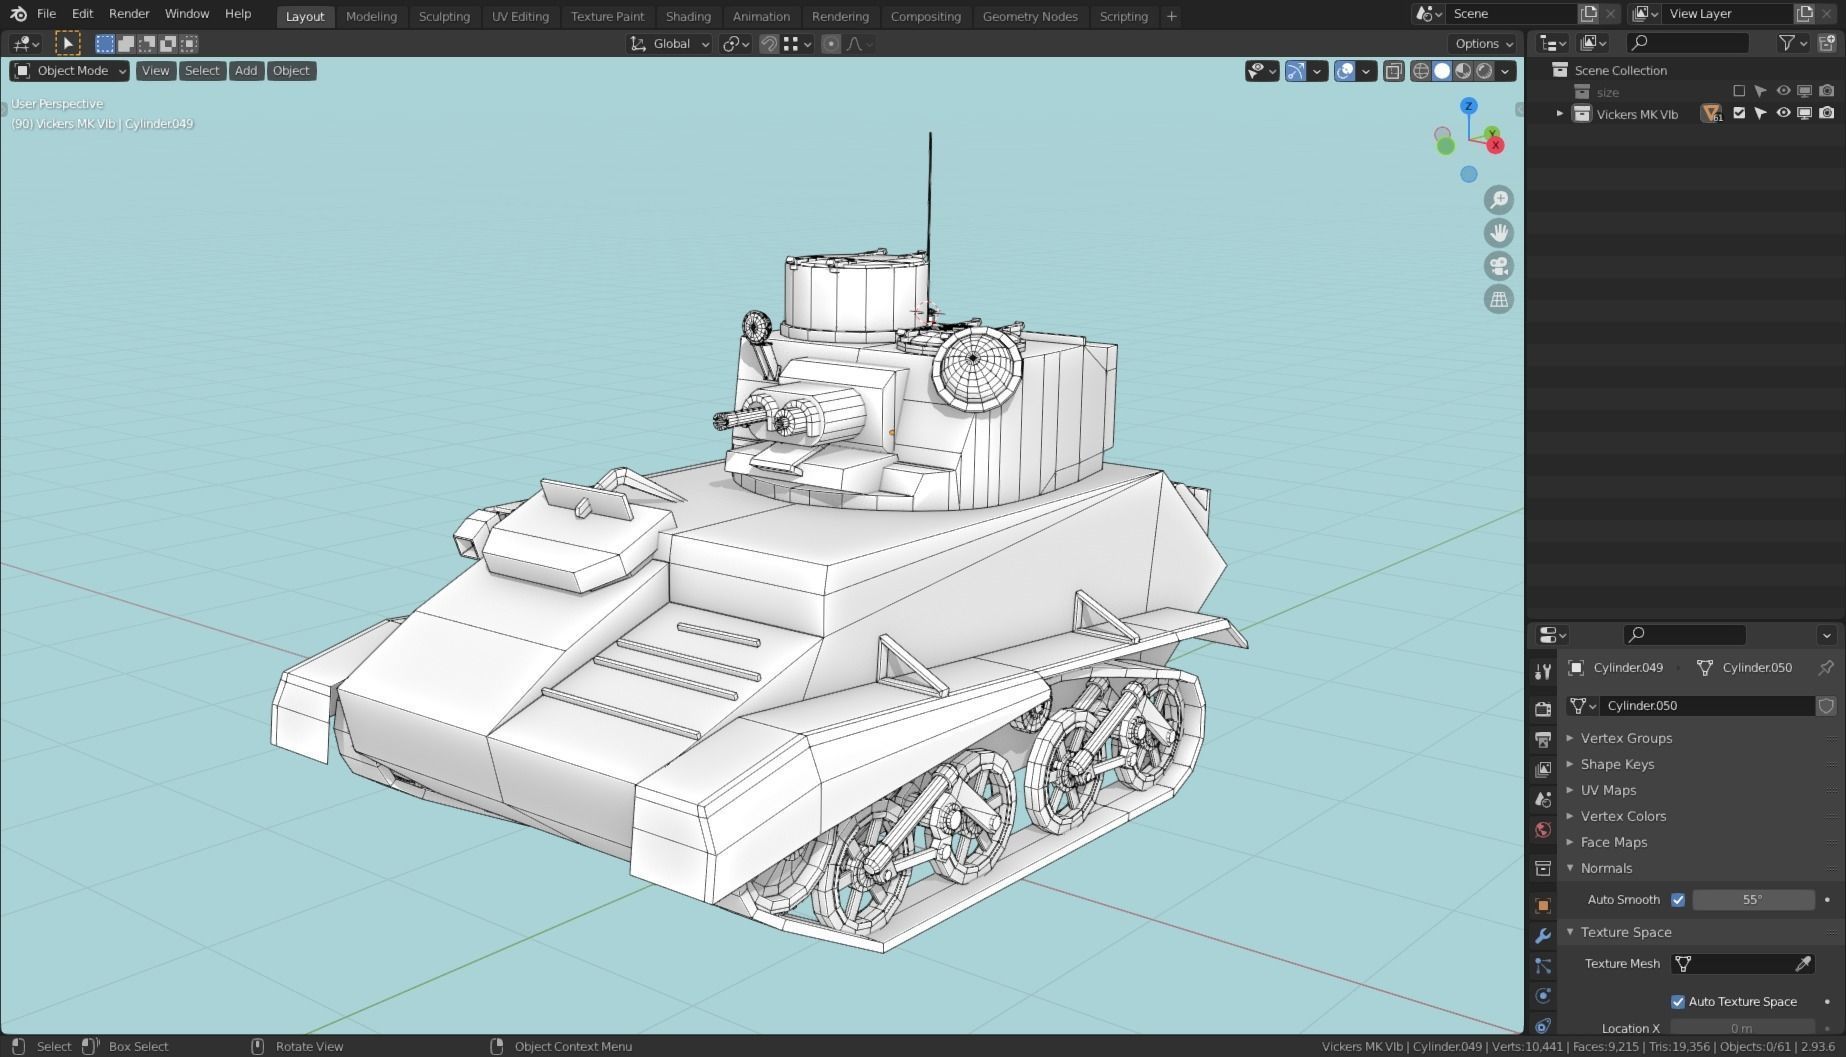Click the Zoom magnifier viewport icon
The image size is (1846, 1057).
[x=1498, y=200]
